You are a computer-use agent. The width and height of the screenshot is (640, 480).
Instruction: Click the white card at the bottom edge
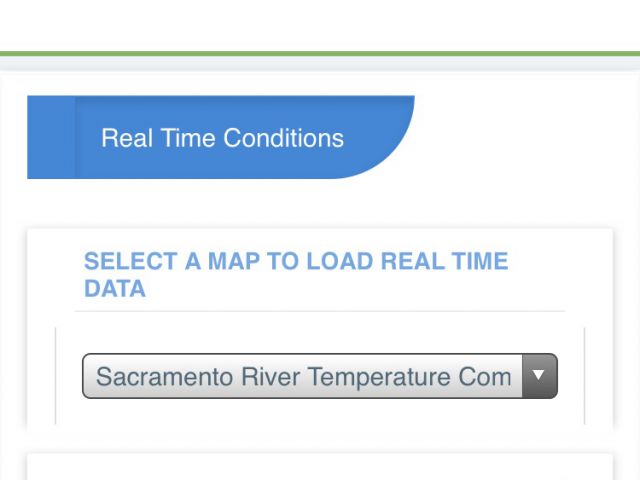tap(320, 468)
